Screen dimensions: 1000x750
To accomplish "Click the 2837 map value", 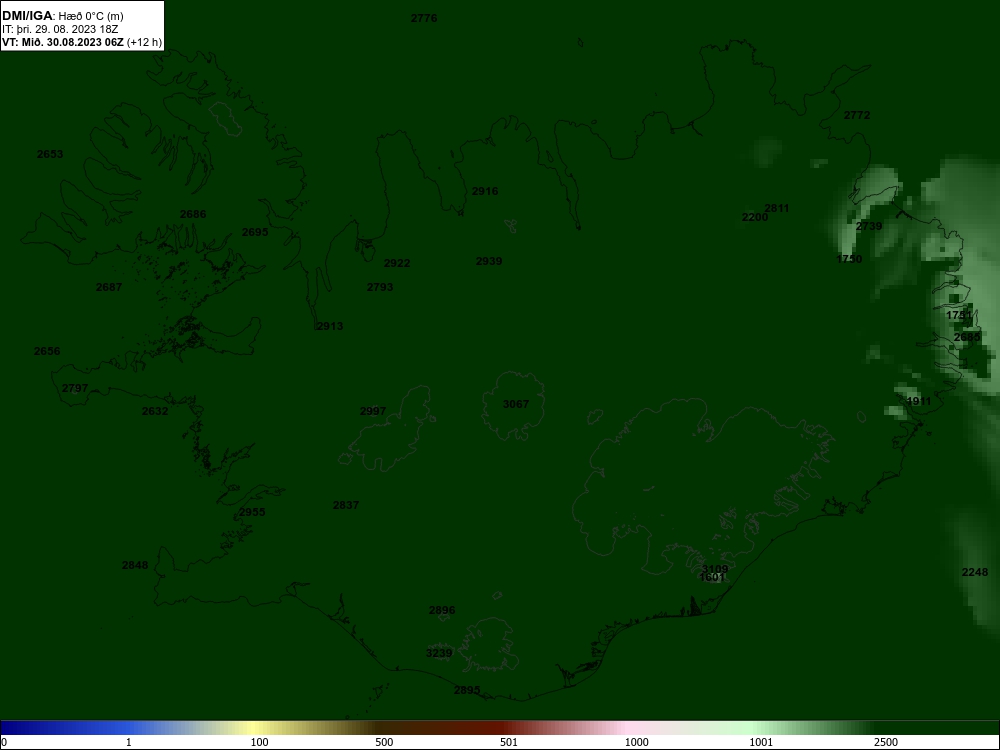I will pyautogui.click(x=346, y=505).
